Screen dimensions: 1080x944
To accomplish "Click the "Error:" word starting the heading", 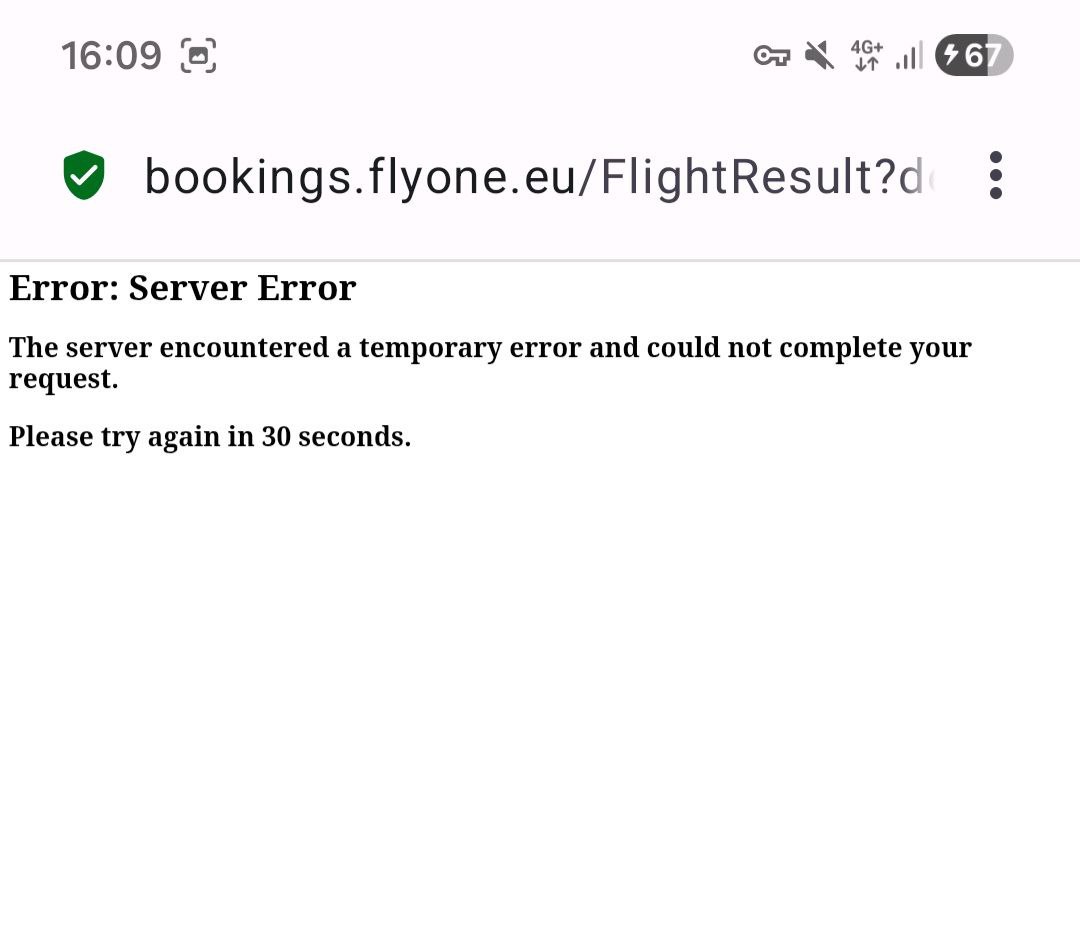I will click(x=64, y=288).
